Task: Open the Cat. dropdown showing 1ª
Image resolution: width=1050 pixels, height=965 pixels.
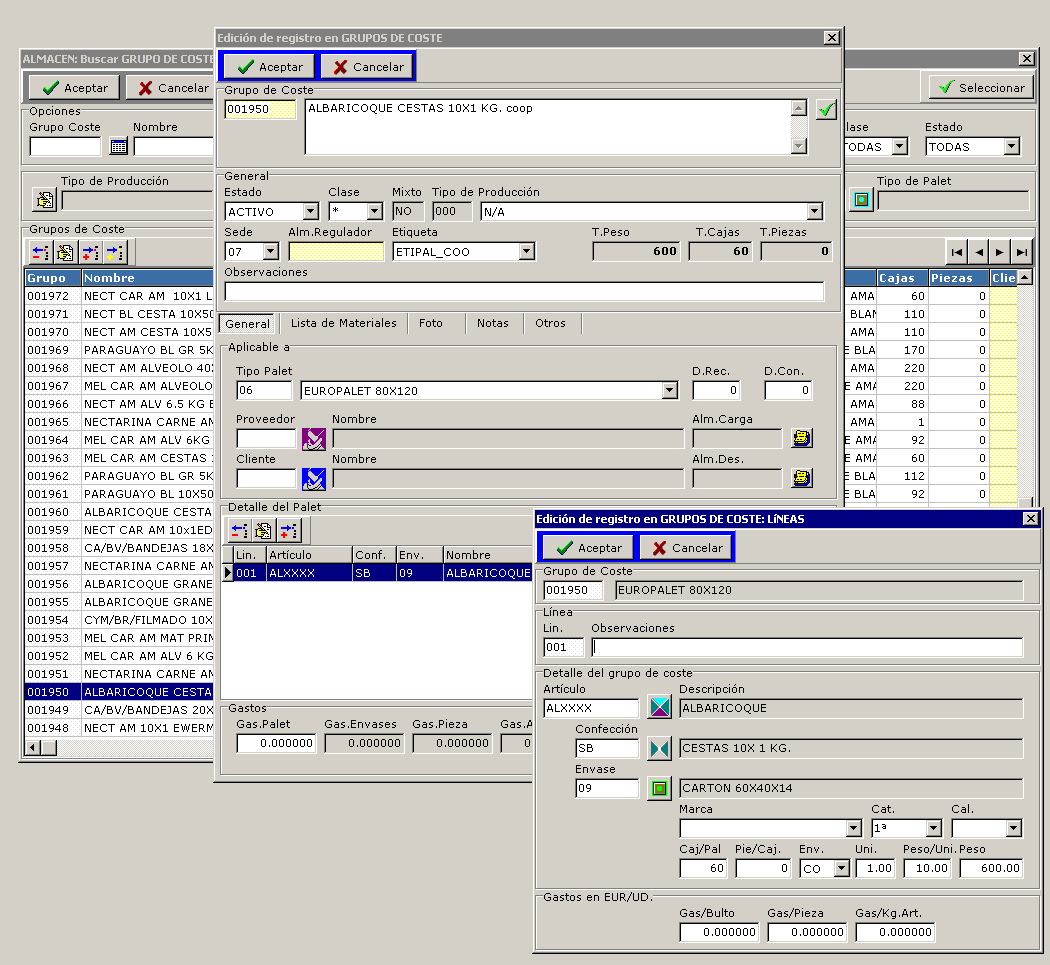Action: 933,829
